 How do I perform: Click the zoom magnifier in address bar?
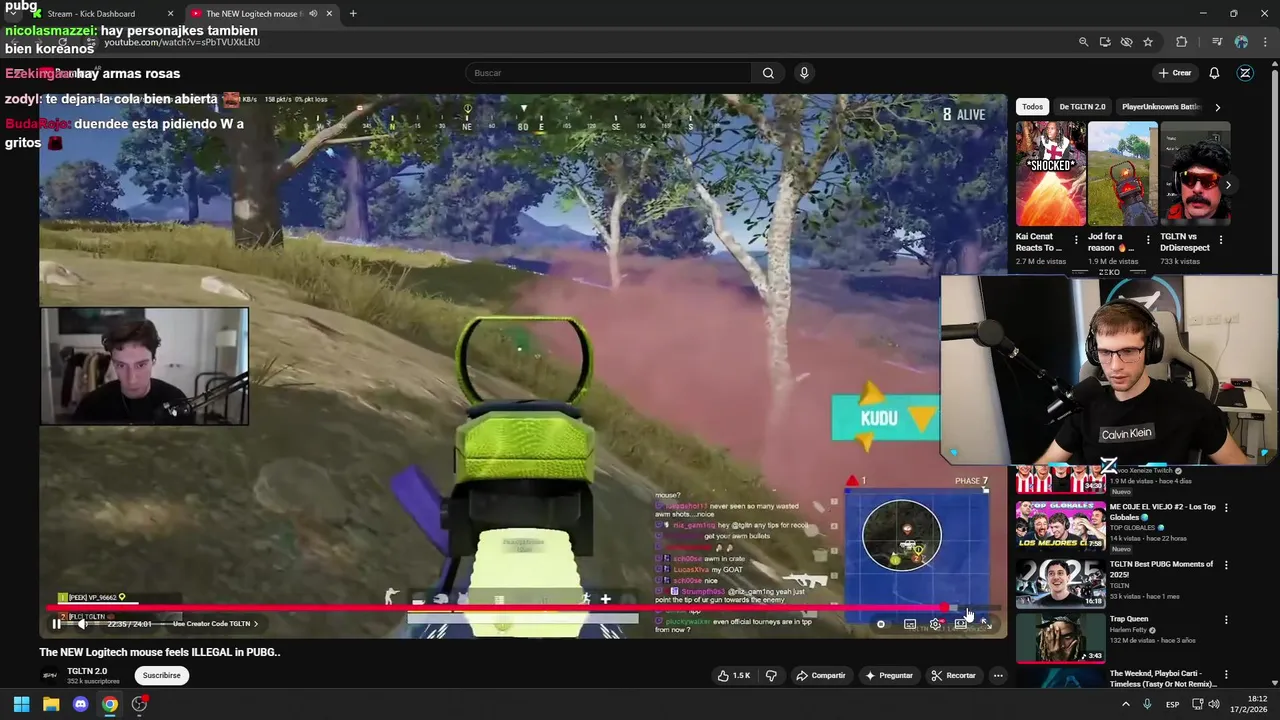pyautogui.click(x=1083, y=42)
